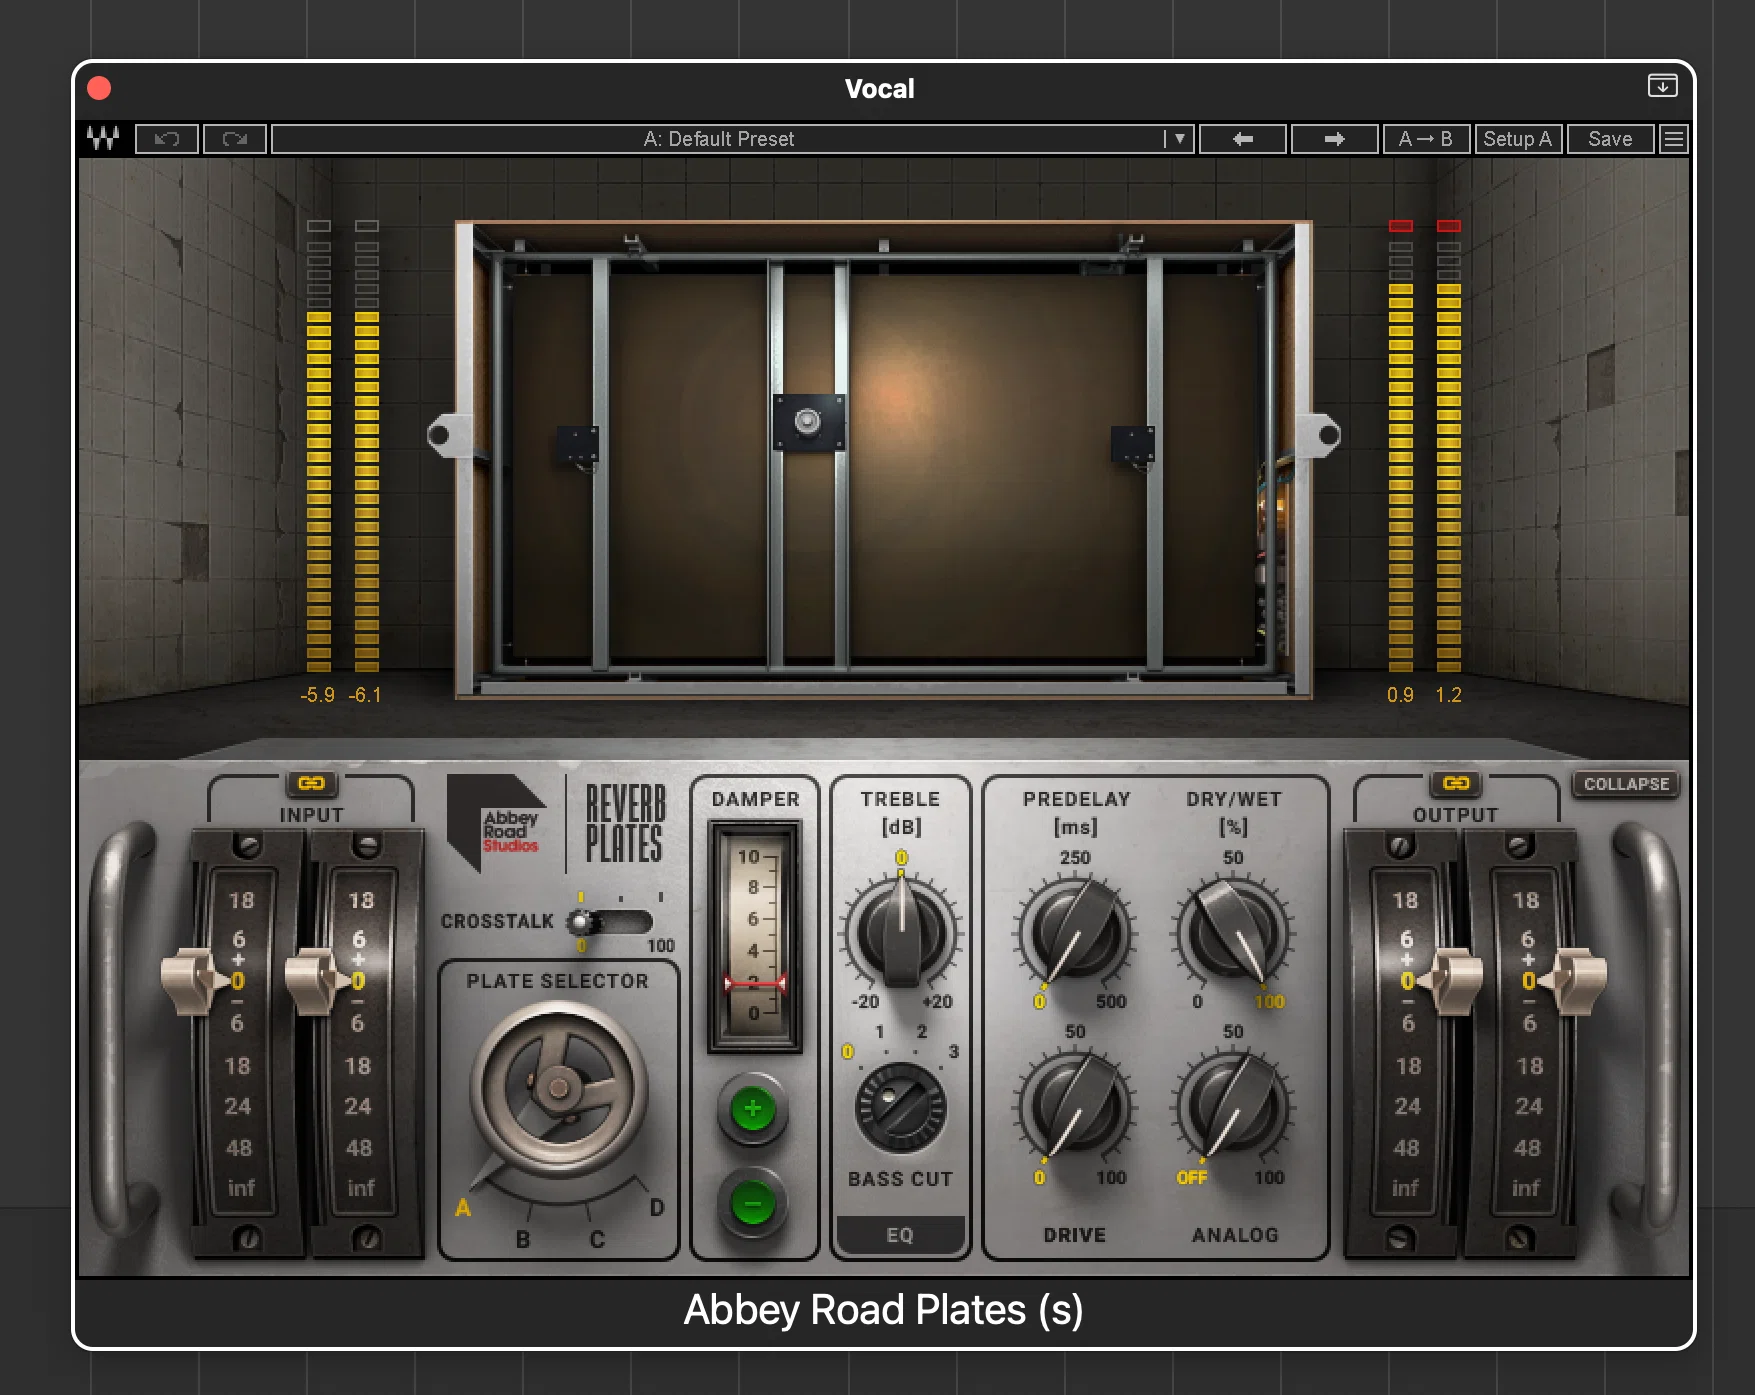
Task: Toggle the Output channel link
Action: pyautogui.click(x=1456, y=783)
